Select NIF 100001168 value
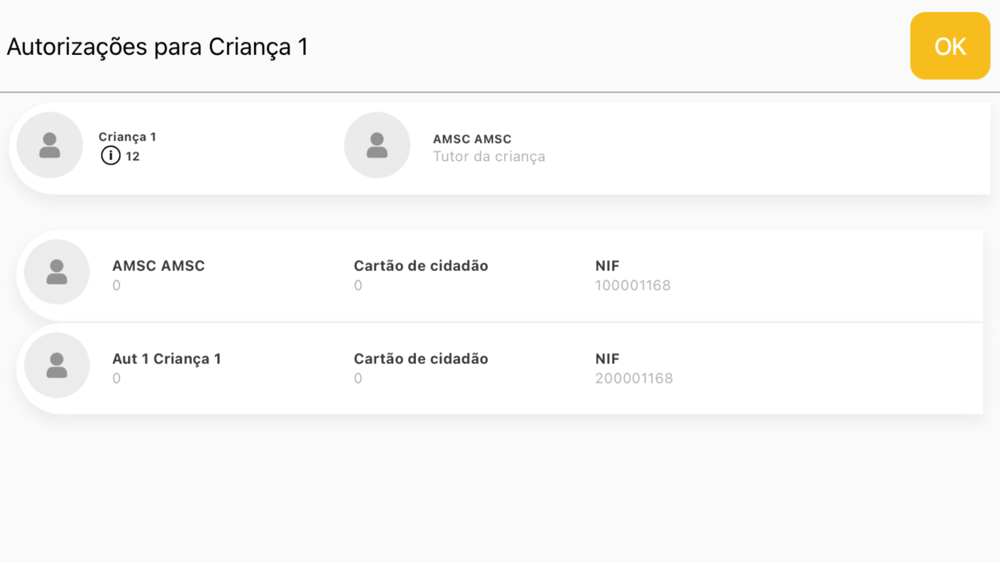Viewport: 1000px width, 563px height. 633,286
